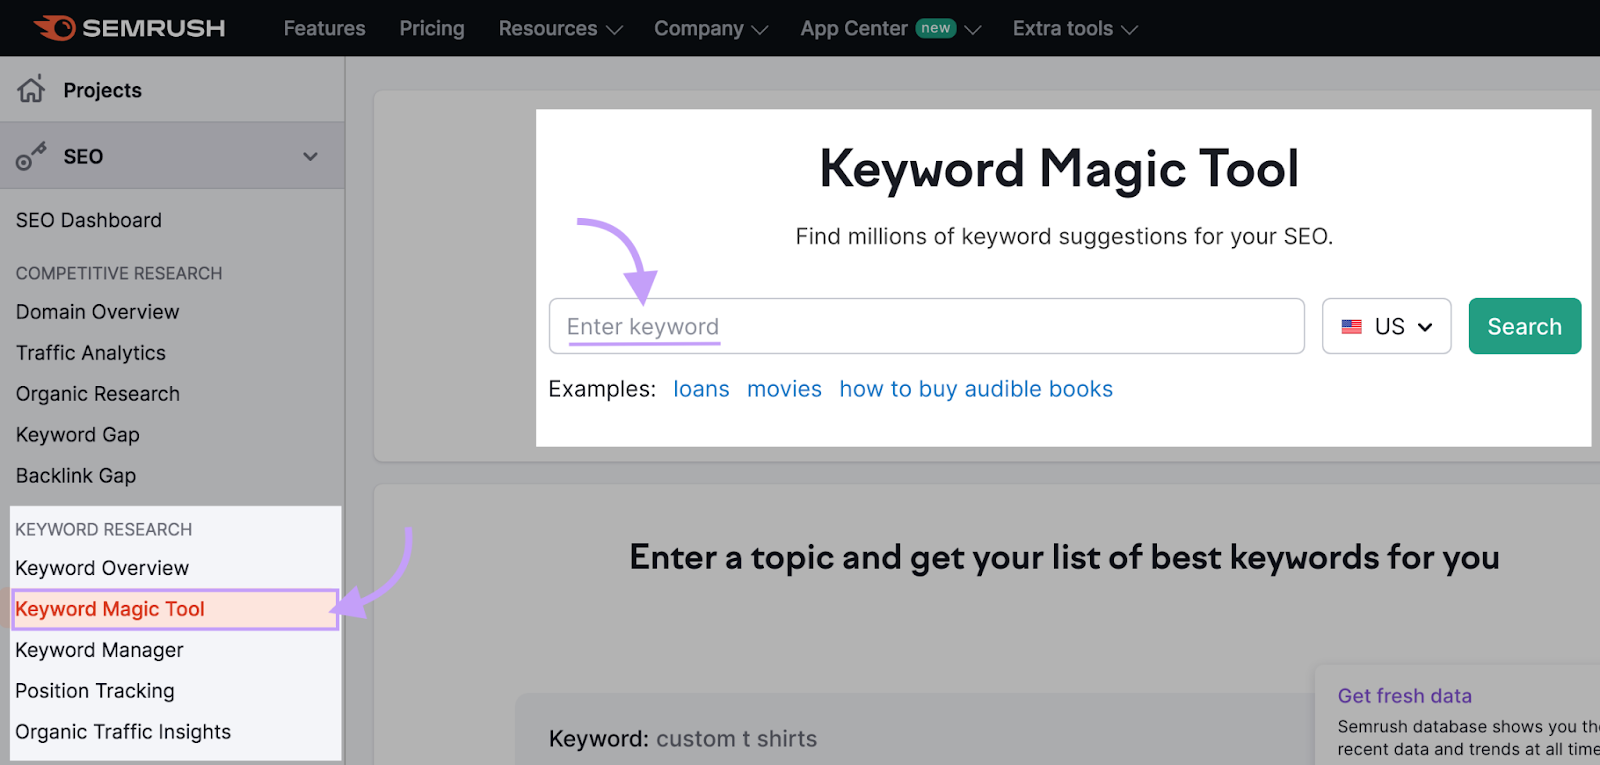Open Keyword Overview
Image resolution: width=1600 pixels, height=765 pixels.
pos(102,568)
